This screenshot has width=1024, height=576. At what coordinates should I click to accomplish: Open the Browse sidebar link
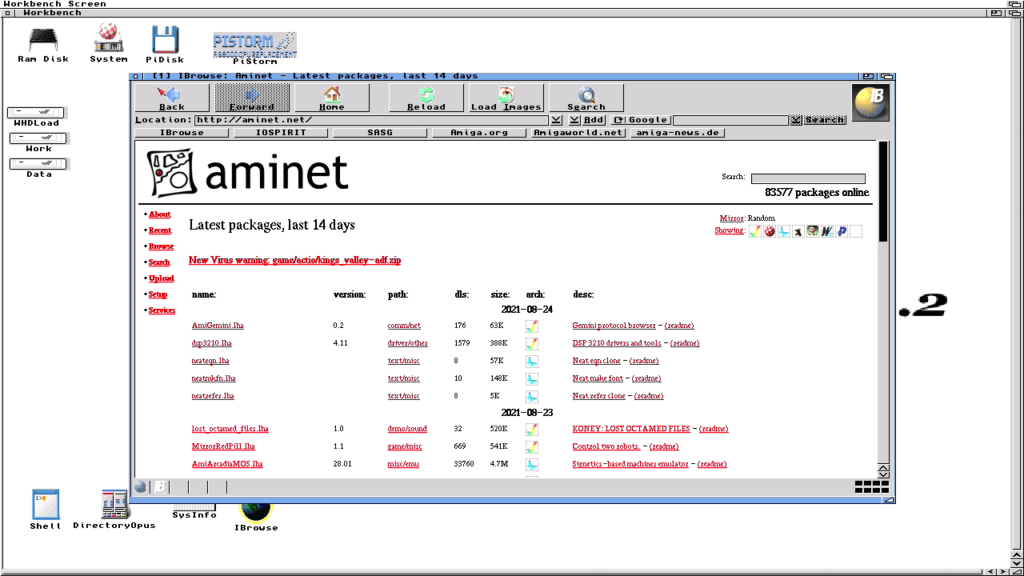coord(161,246)
